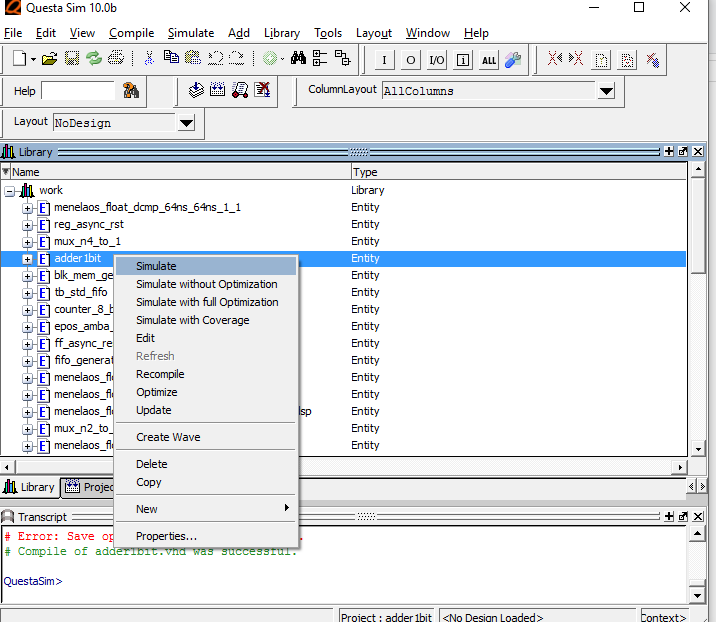
Task: Switch to the Project tab
Action: pos(88,487)
